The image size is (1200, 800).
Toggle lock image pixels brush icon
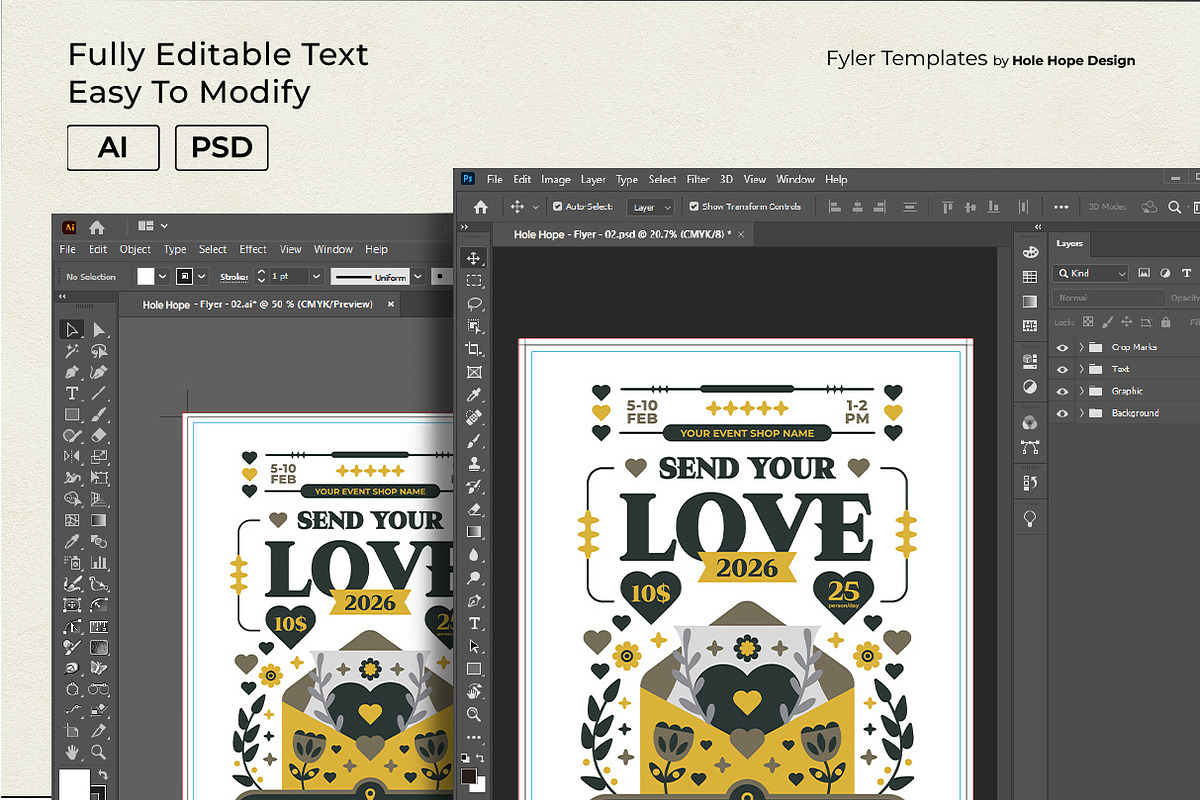pyautogui.click(x=1106, y=322)
